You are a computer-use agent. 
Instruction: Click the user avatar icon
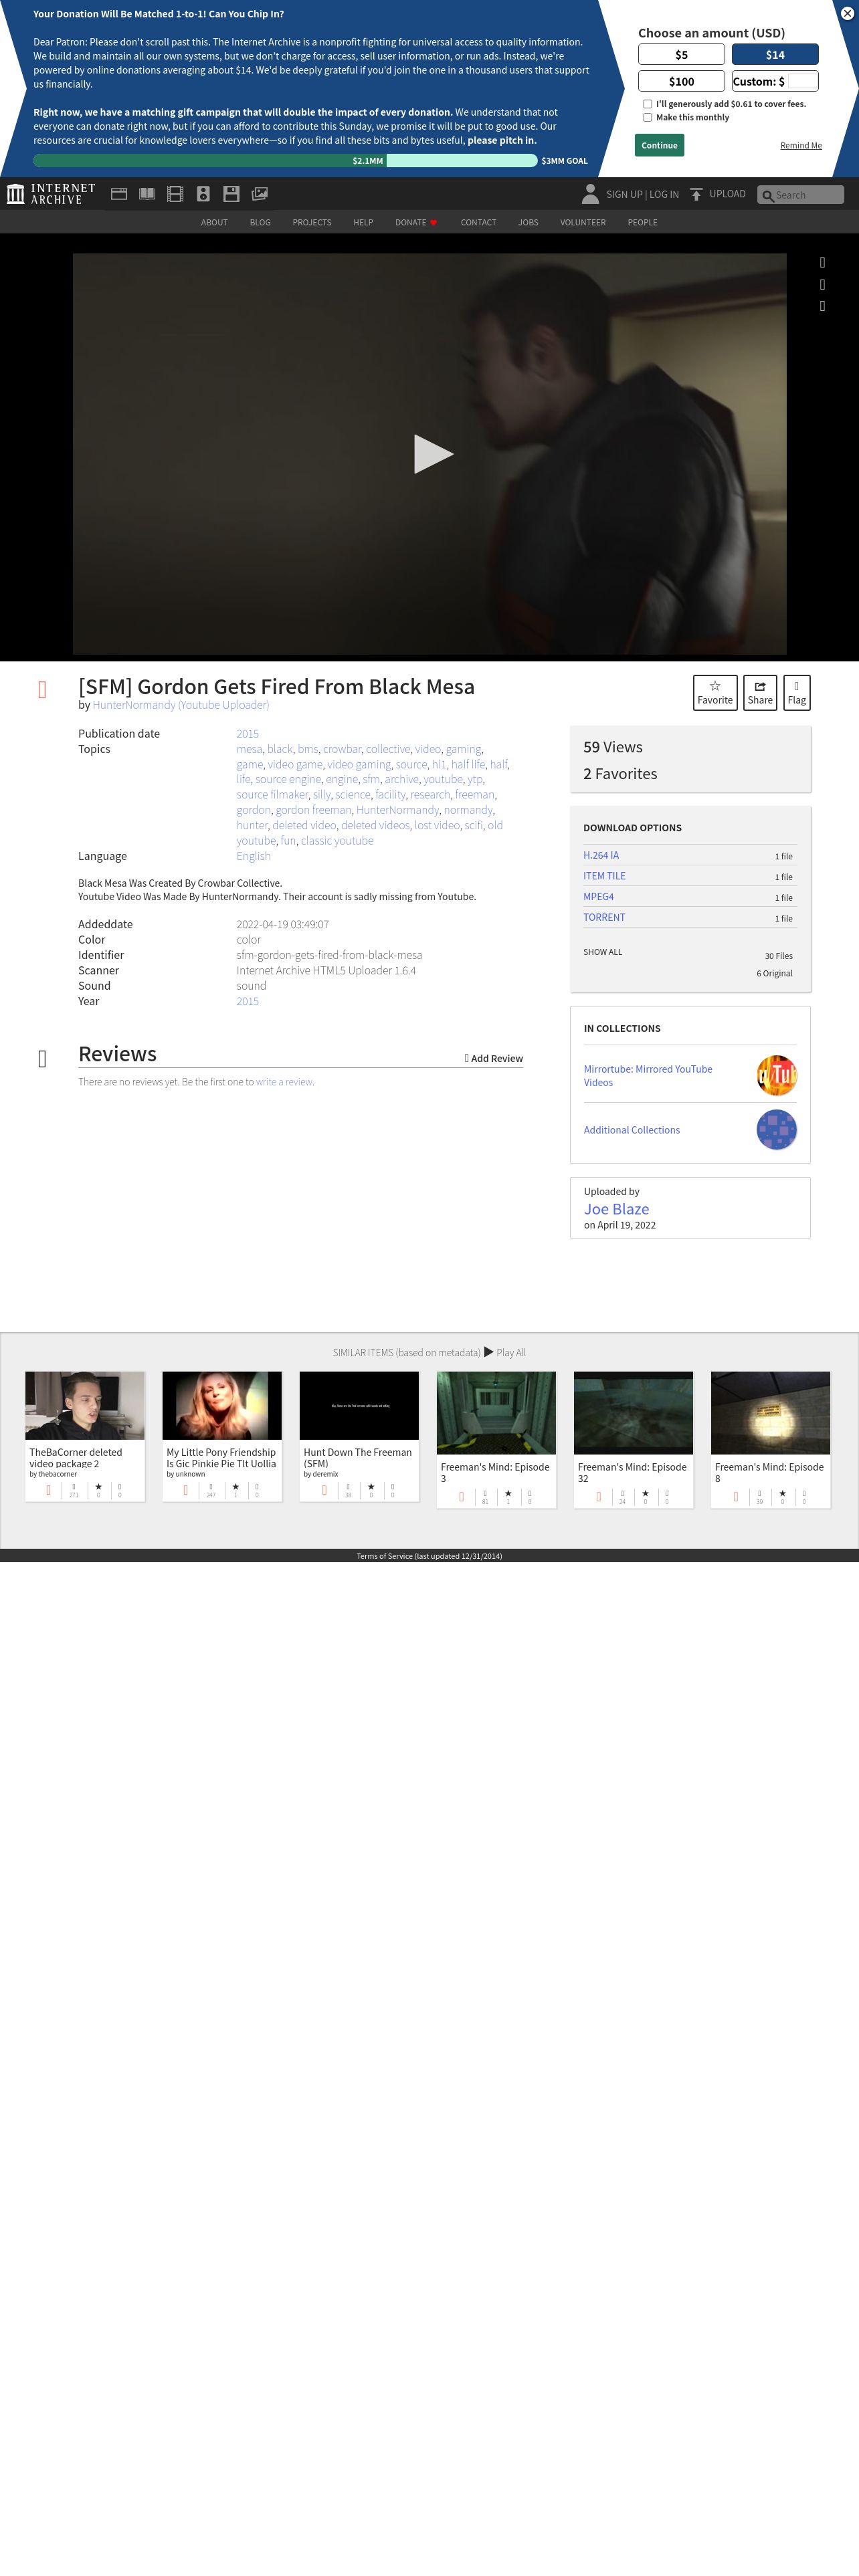590,194
